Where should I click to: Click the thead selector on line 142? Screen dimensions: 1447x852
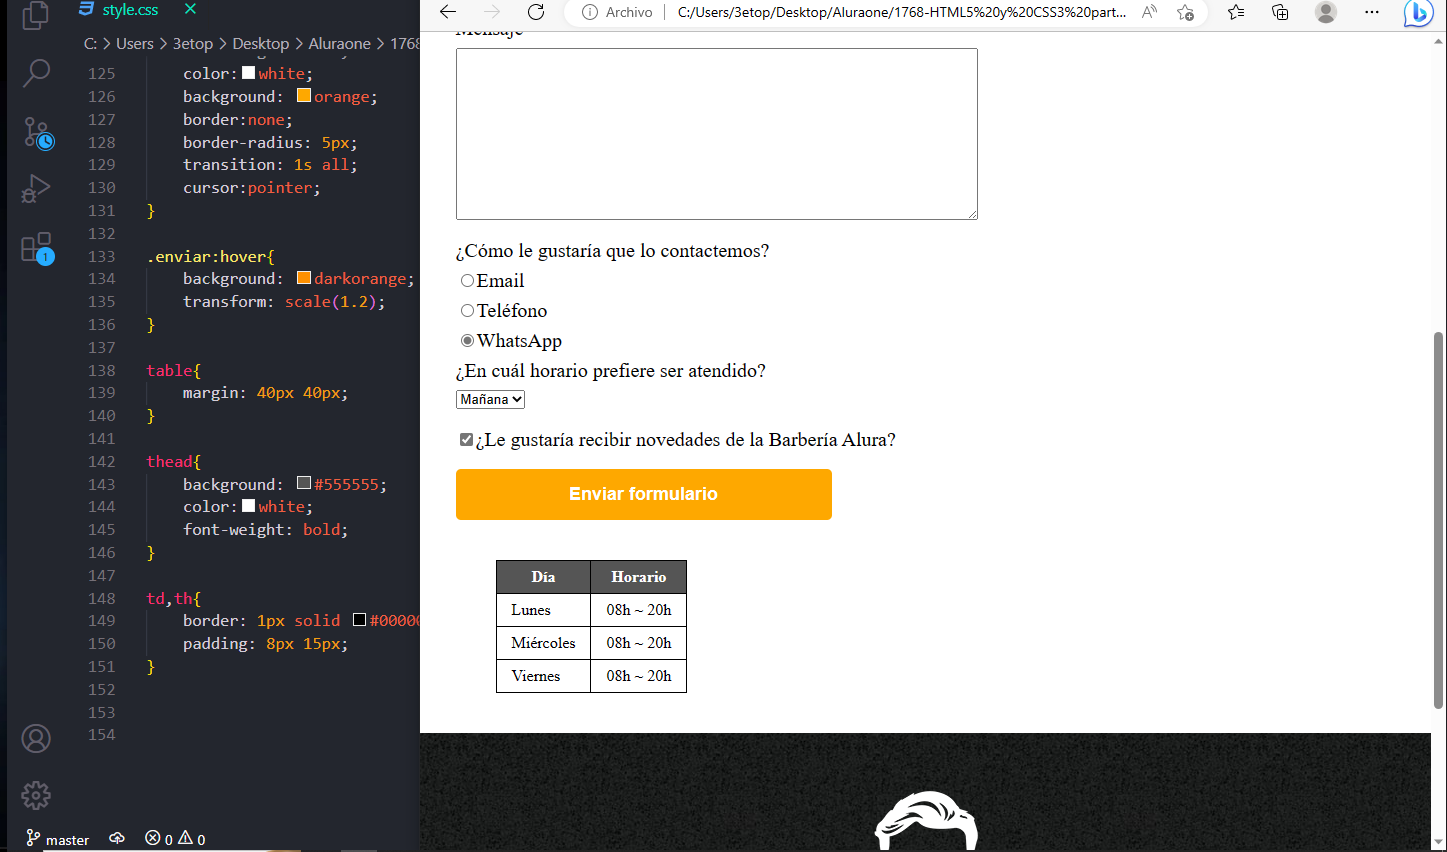tap(169, 461)
